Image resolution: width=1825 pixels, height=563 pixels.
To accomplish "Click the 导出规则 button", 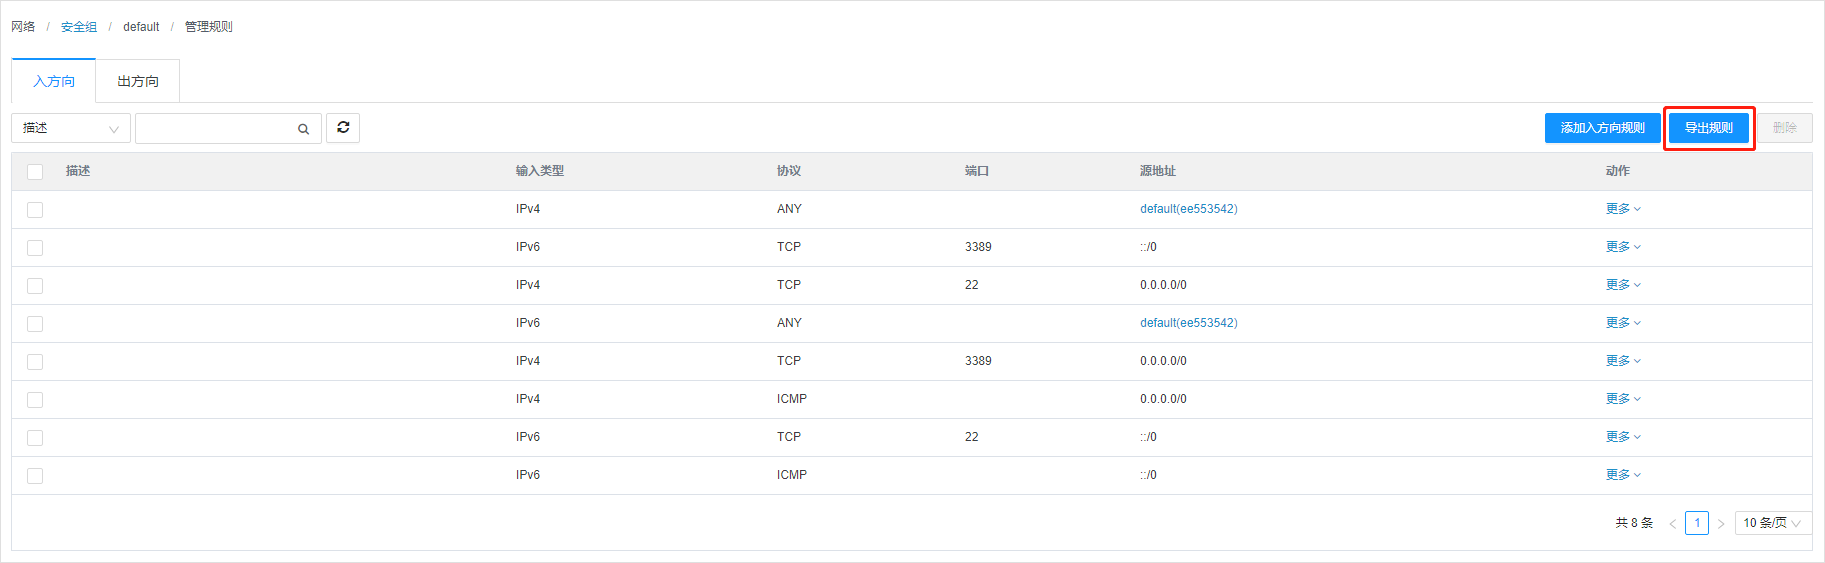I will [x=1708, y=128].
